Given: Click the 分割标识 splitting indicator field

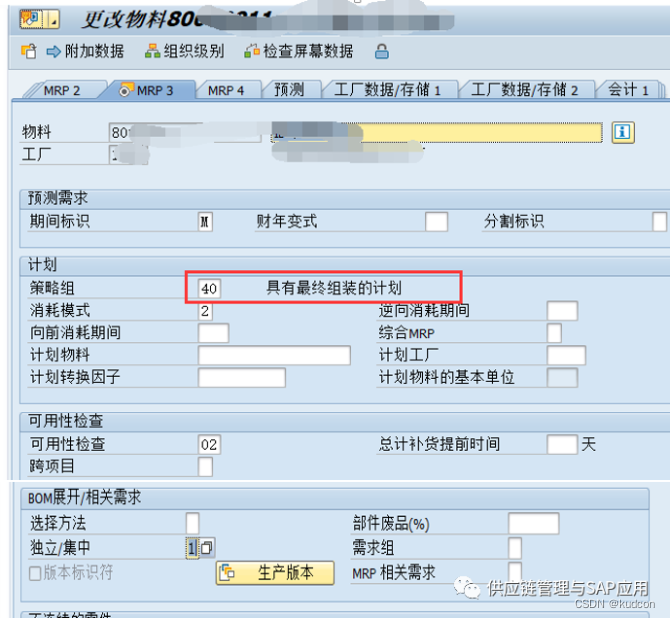Looking at the screenshot, I should coord(659,222).
